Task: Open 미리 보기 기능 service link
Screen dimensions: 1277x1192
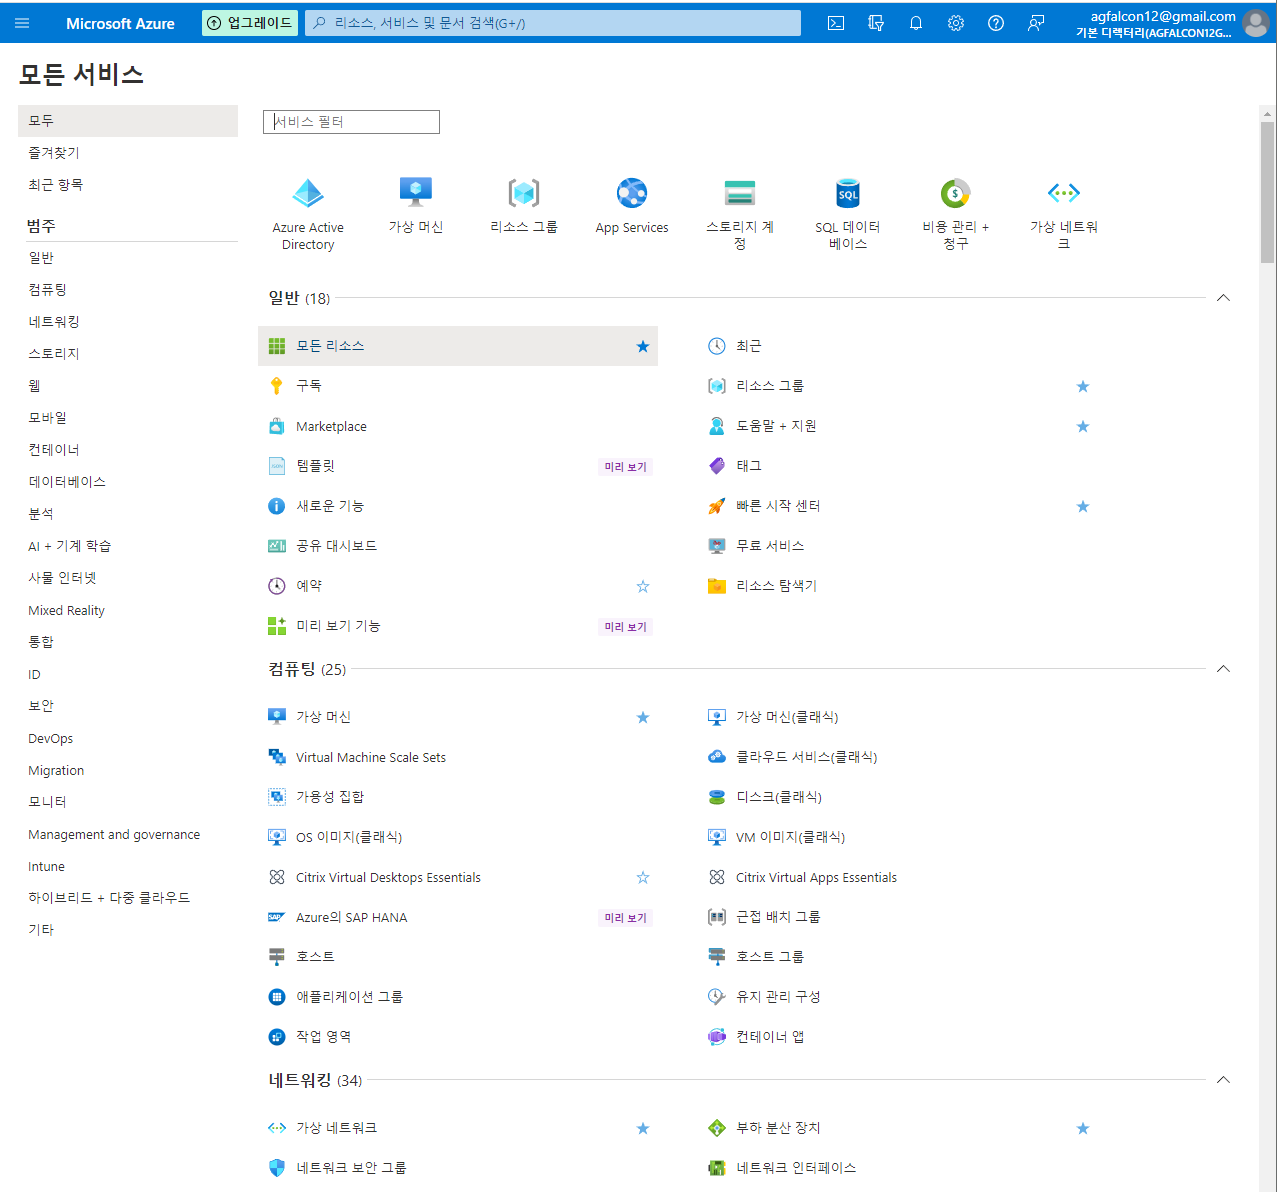Action: (x=338, y=626)
